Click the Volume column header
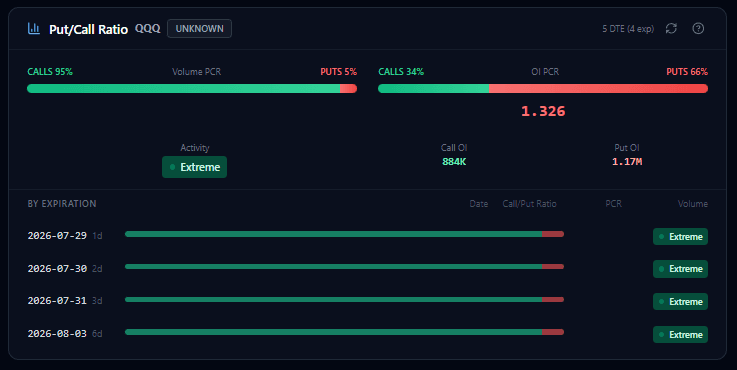Screen dimensions: 737x370 (693, 204)
